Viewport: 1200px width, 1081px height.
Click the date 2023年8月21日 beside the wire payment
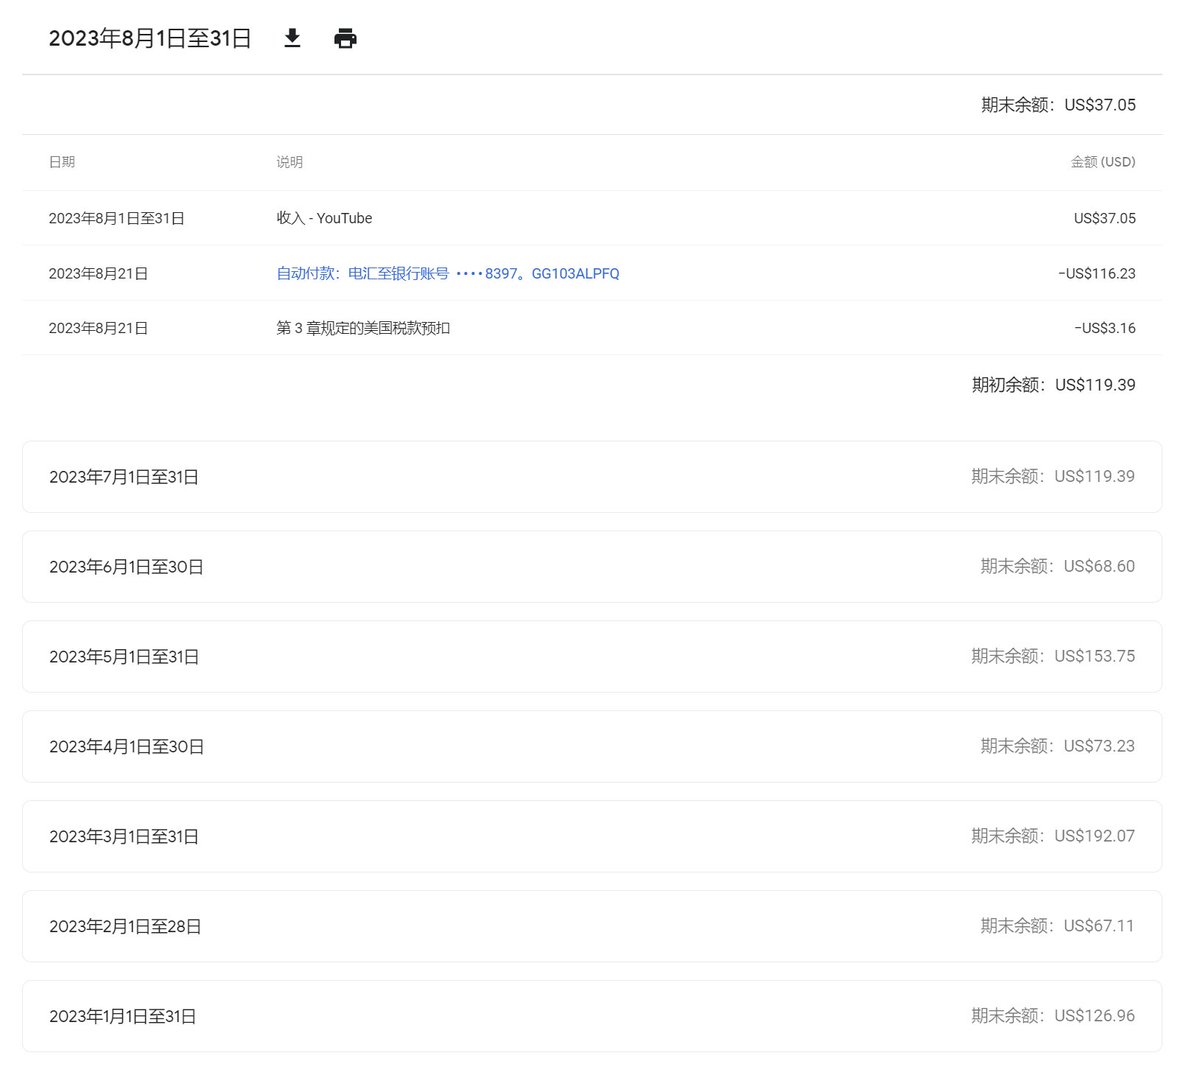tap(98, 273)
